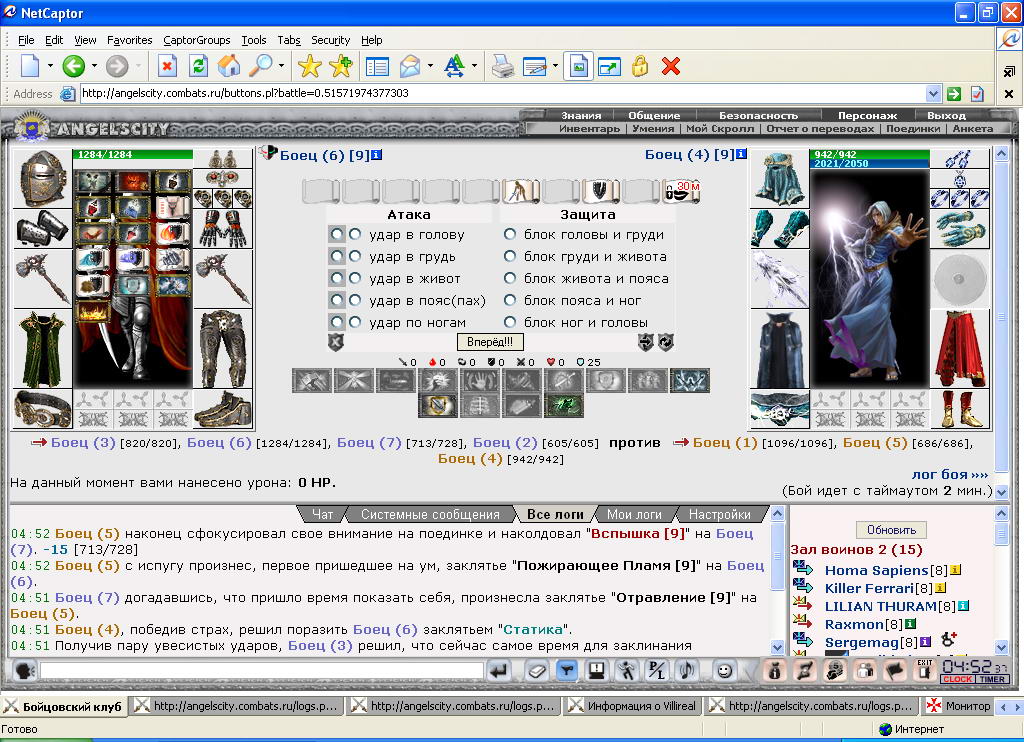Image resolution: width=1024 pixels, height=742 pixels.
Task: Select first radio for удар в живот
Action: pos(336,278)
